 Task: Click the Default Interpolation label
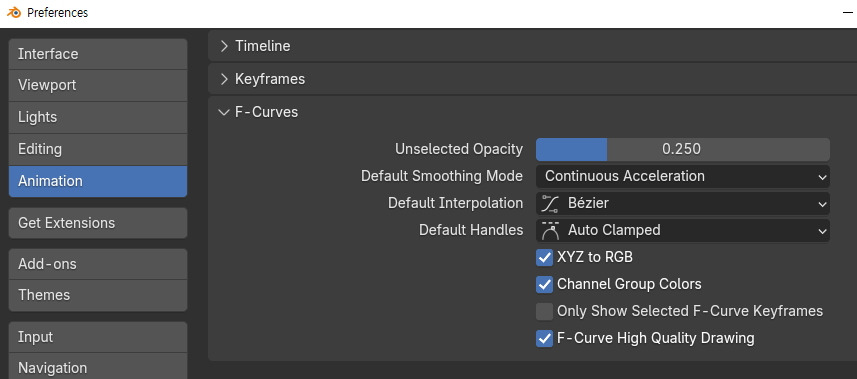[455, 203]
